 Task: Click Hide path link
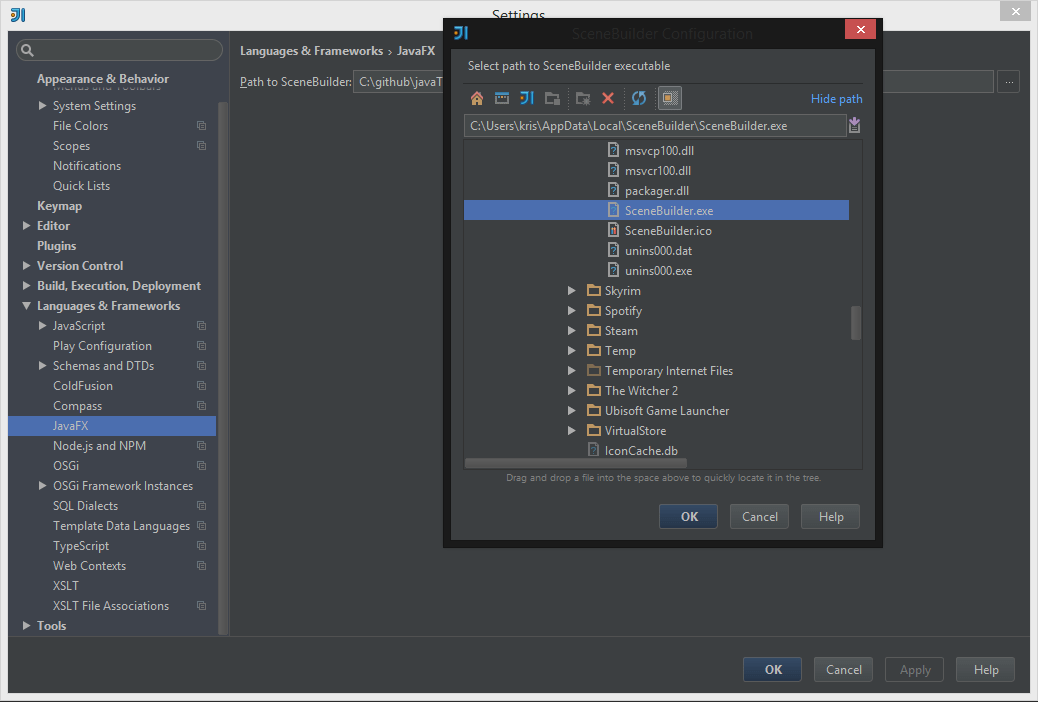point(836,99)
